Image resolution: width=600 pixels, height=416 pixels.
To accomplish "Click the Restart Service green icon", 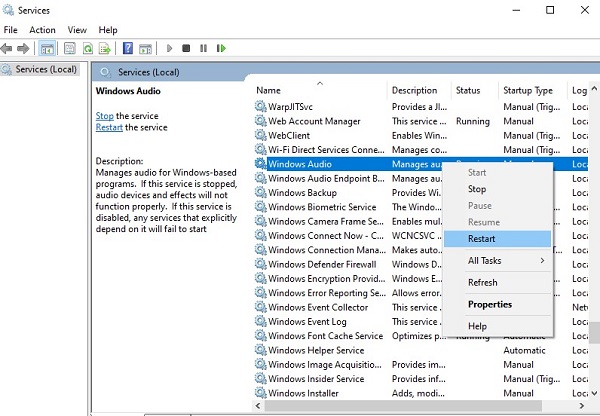I will point(221,48).
